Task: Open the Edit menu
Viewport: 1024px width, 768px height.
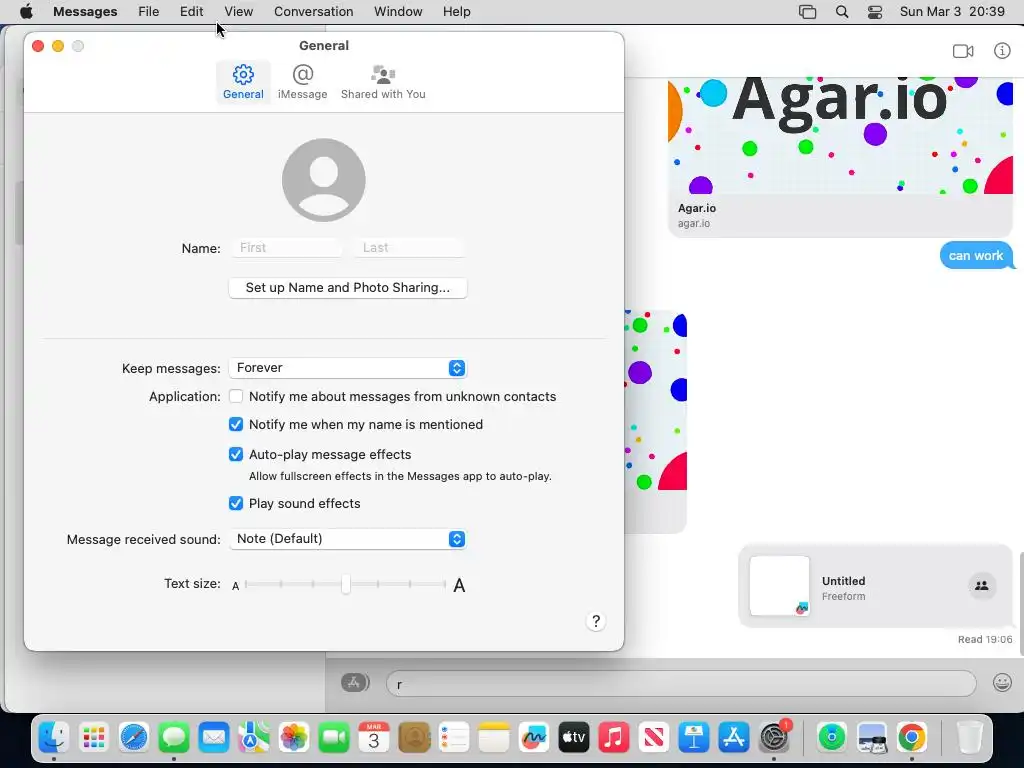Action: click(x=191, y=12)
